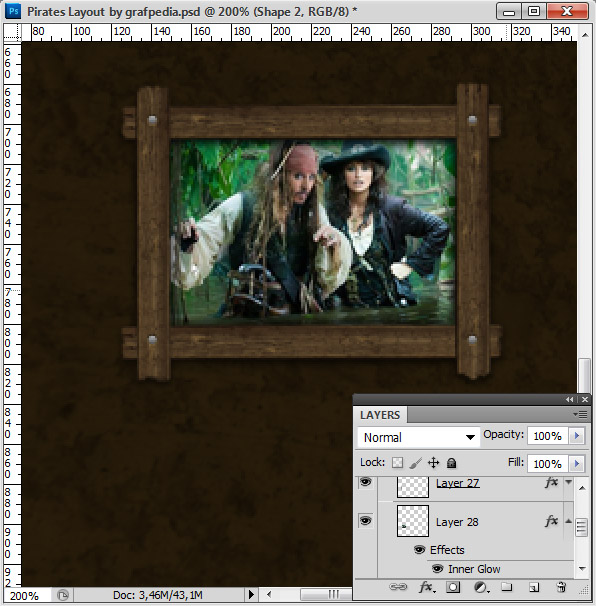Hide Layer 28 using its eye icon
The image size is (596, 606).
click(x=366, y=521)
